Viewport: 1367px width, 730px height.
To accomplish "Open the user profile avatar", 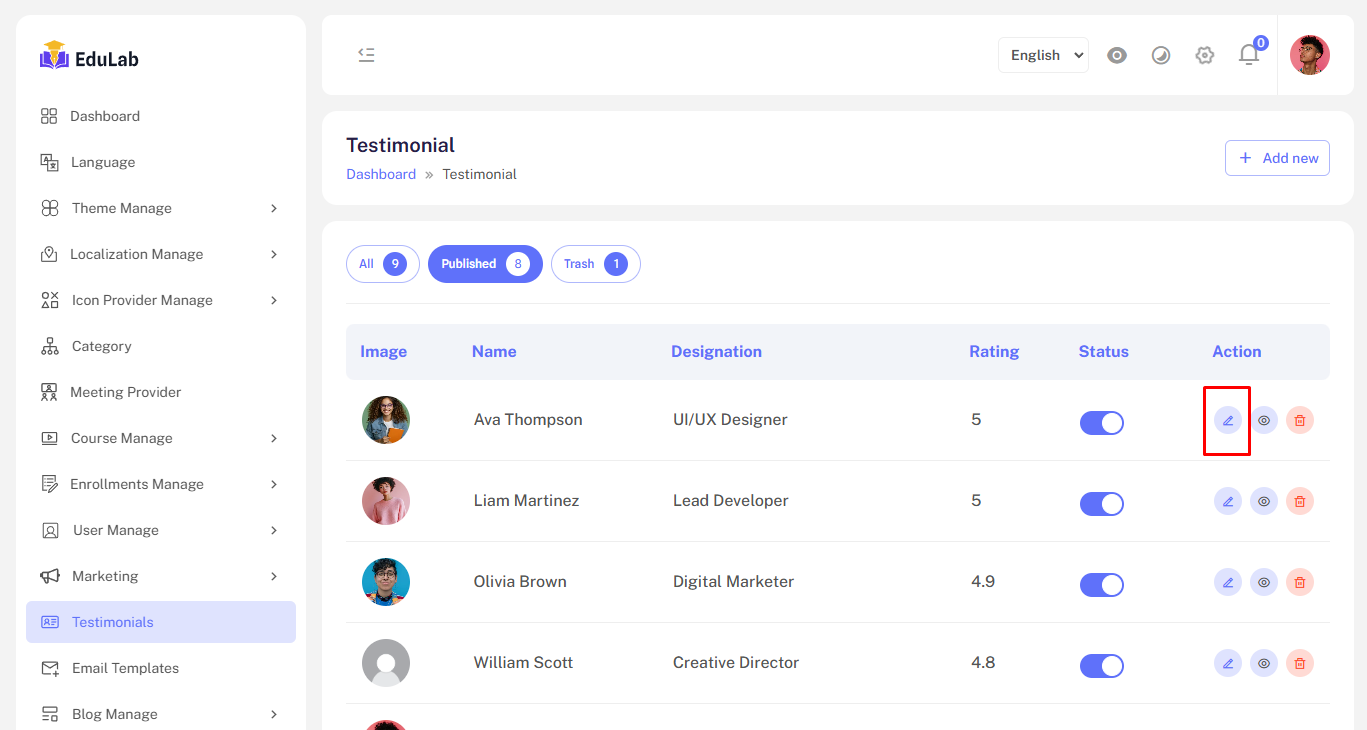I will pos(1309,55).
